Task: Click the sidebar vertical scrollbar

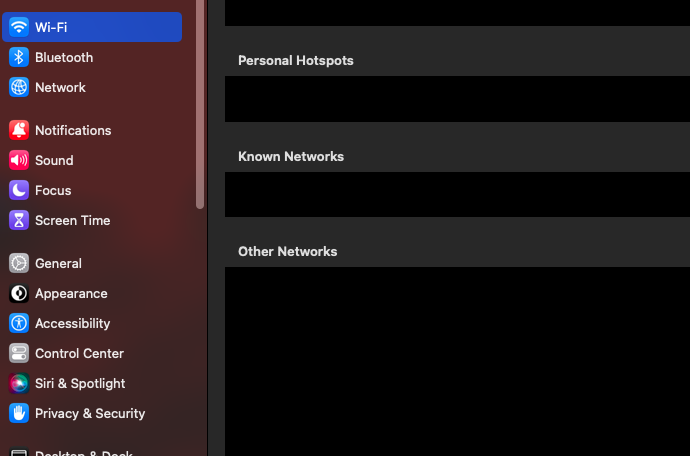Action: point(200,100)
